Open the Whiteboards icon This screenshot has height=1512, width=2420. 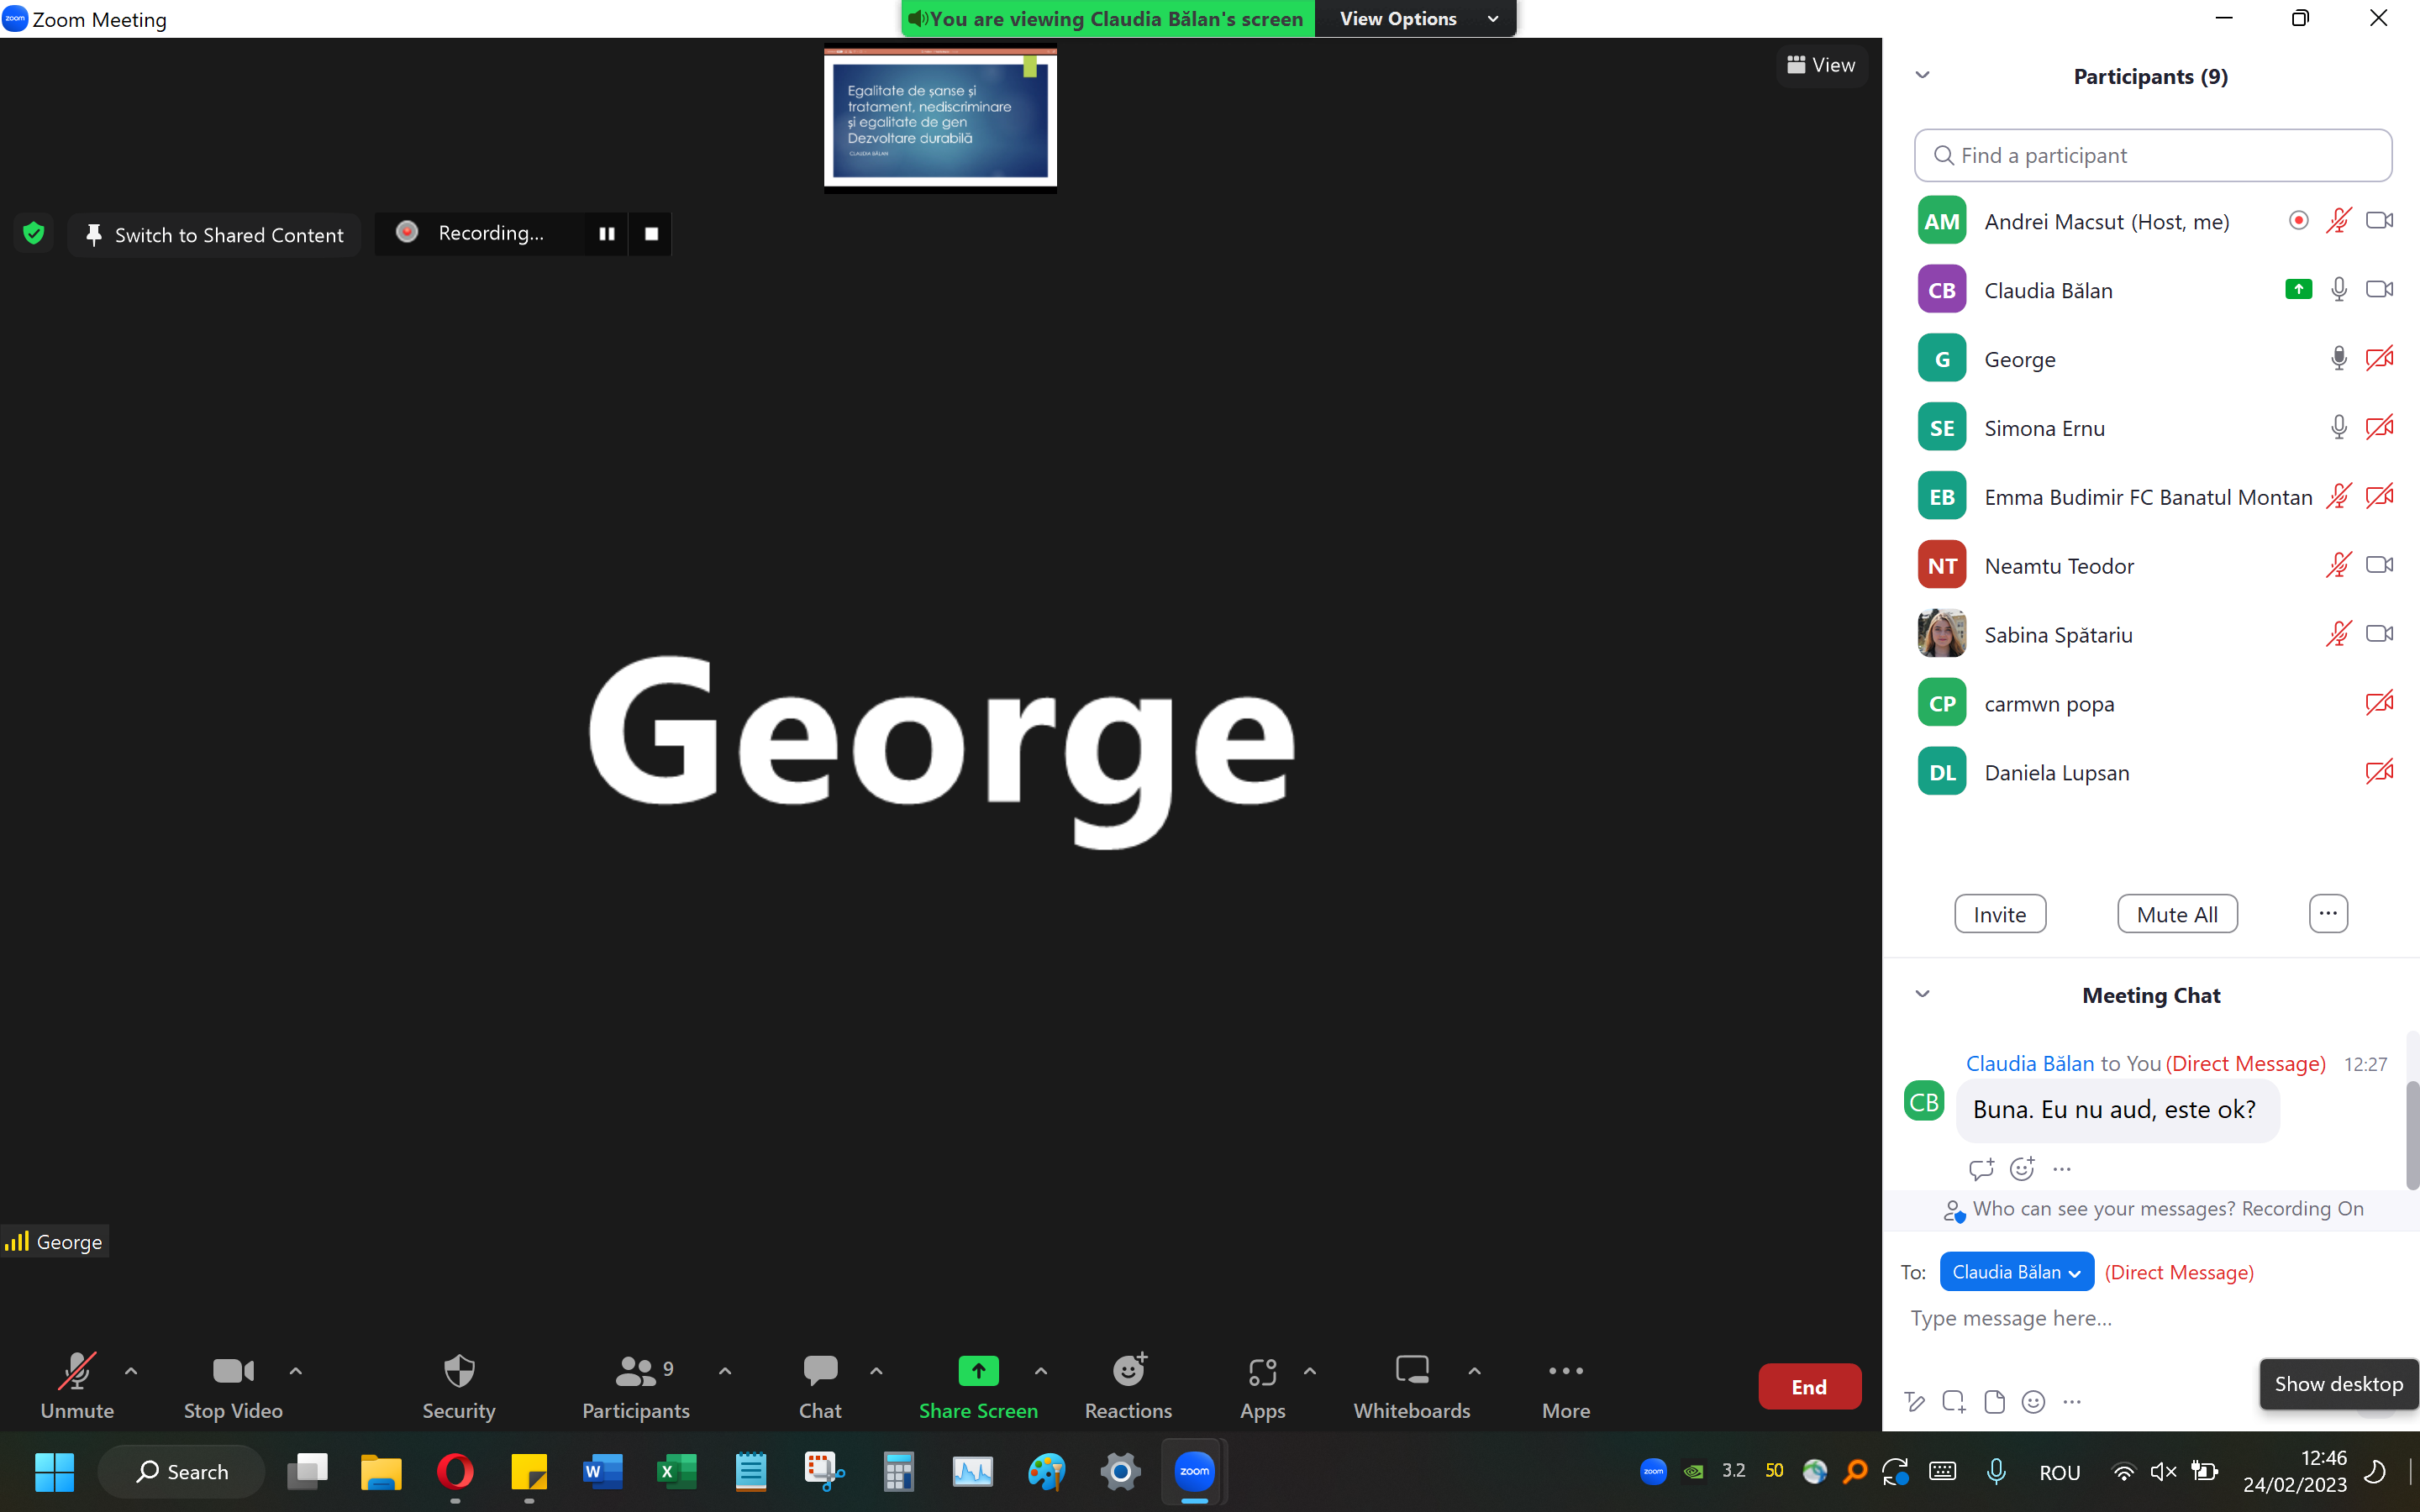pyautogui.click(x=1411, y=1370)
